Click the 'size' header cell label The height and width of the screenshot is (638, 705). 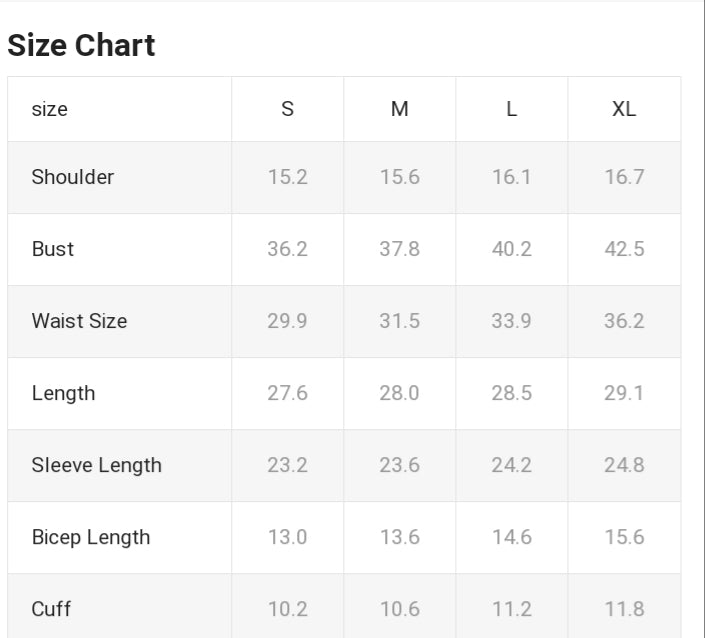(49, 109)
